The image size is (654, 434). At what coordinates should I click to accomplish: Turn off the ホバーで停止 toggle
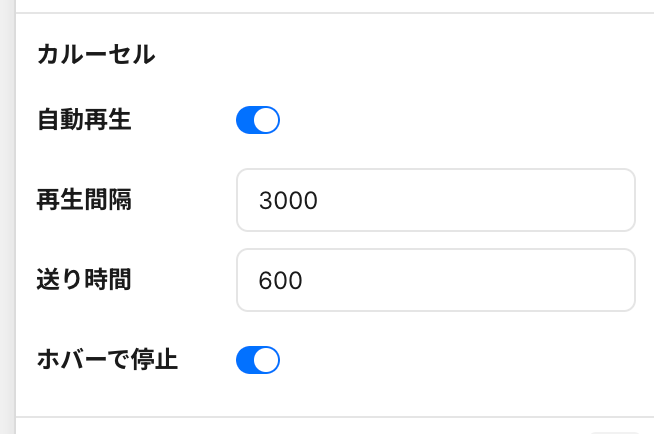[258, 360]
